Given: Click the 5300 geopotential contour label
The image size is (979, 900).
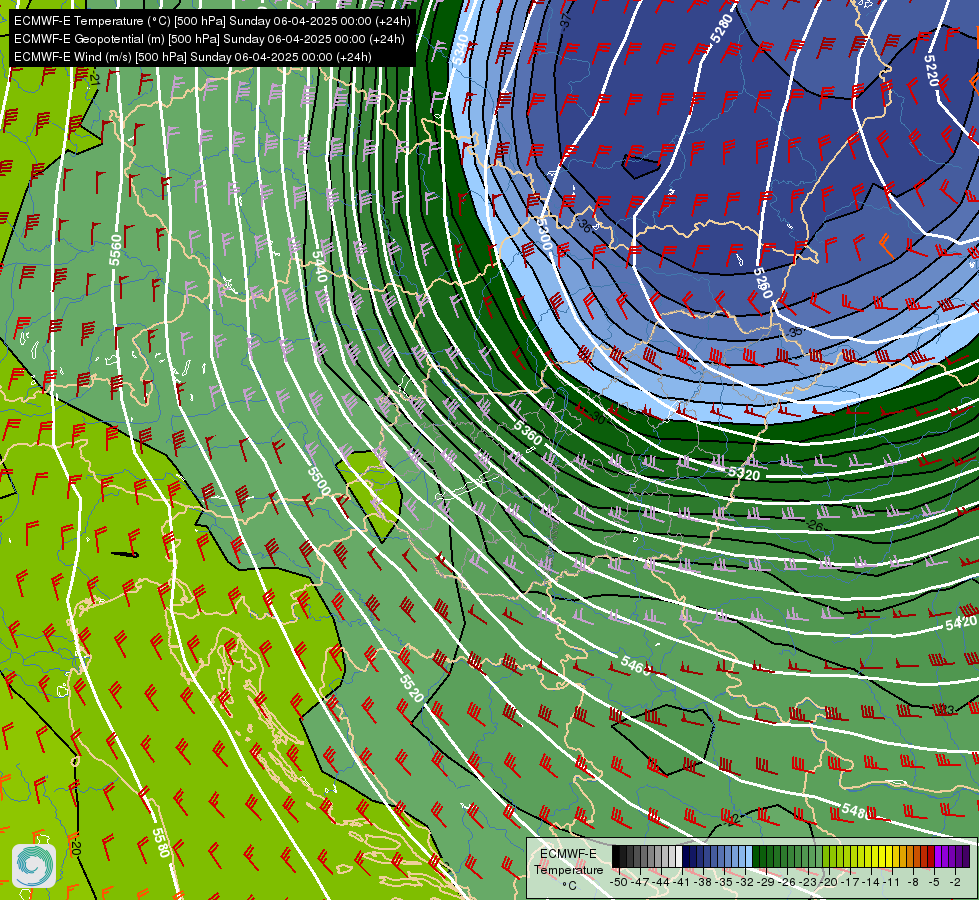Looking at the screenshot, I should [544, 234].
